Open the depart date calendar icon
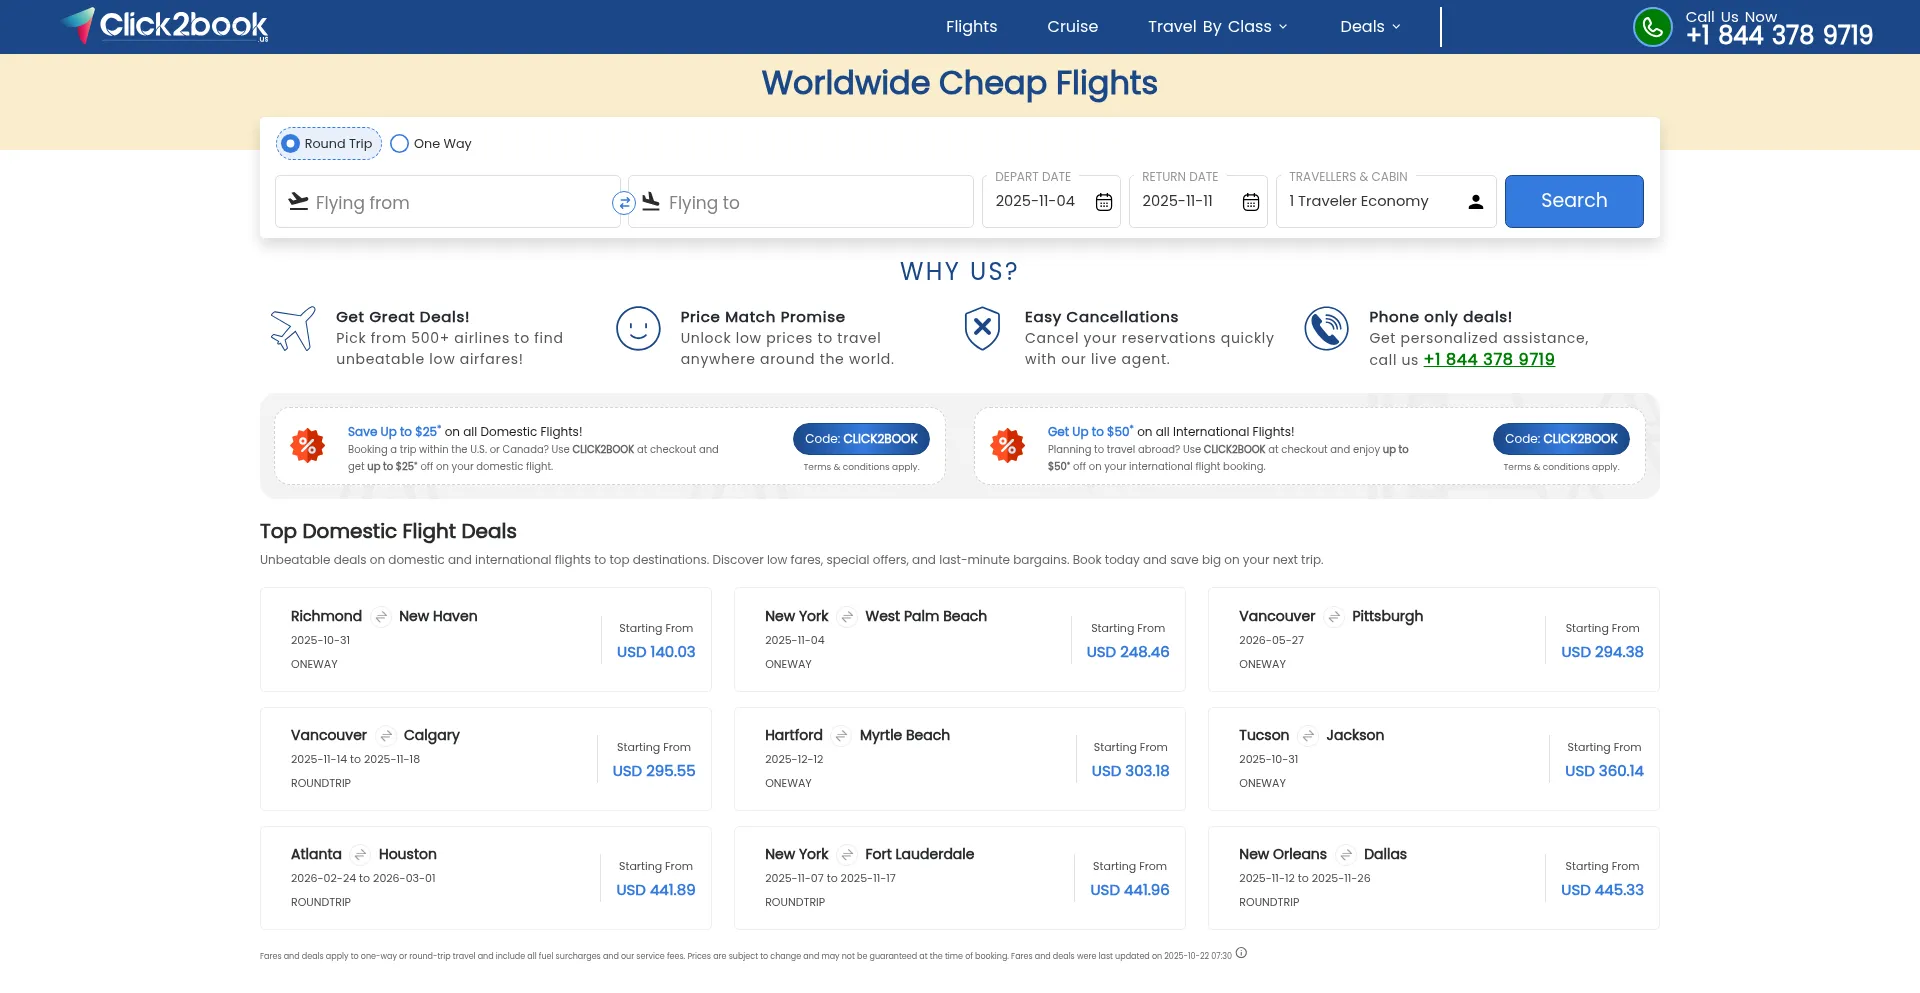This screenshot has width=1920, height=993. point(1104,202)
